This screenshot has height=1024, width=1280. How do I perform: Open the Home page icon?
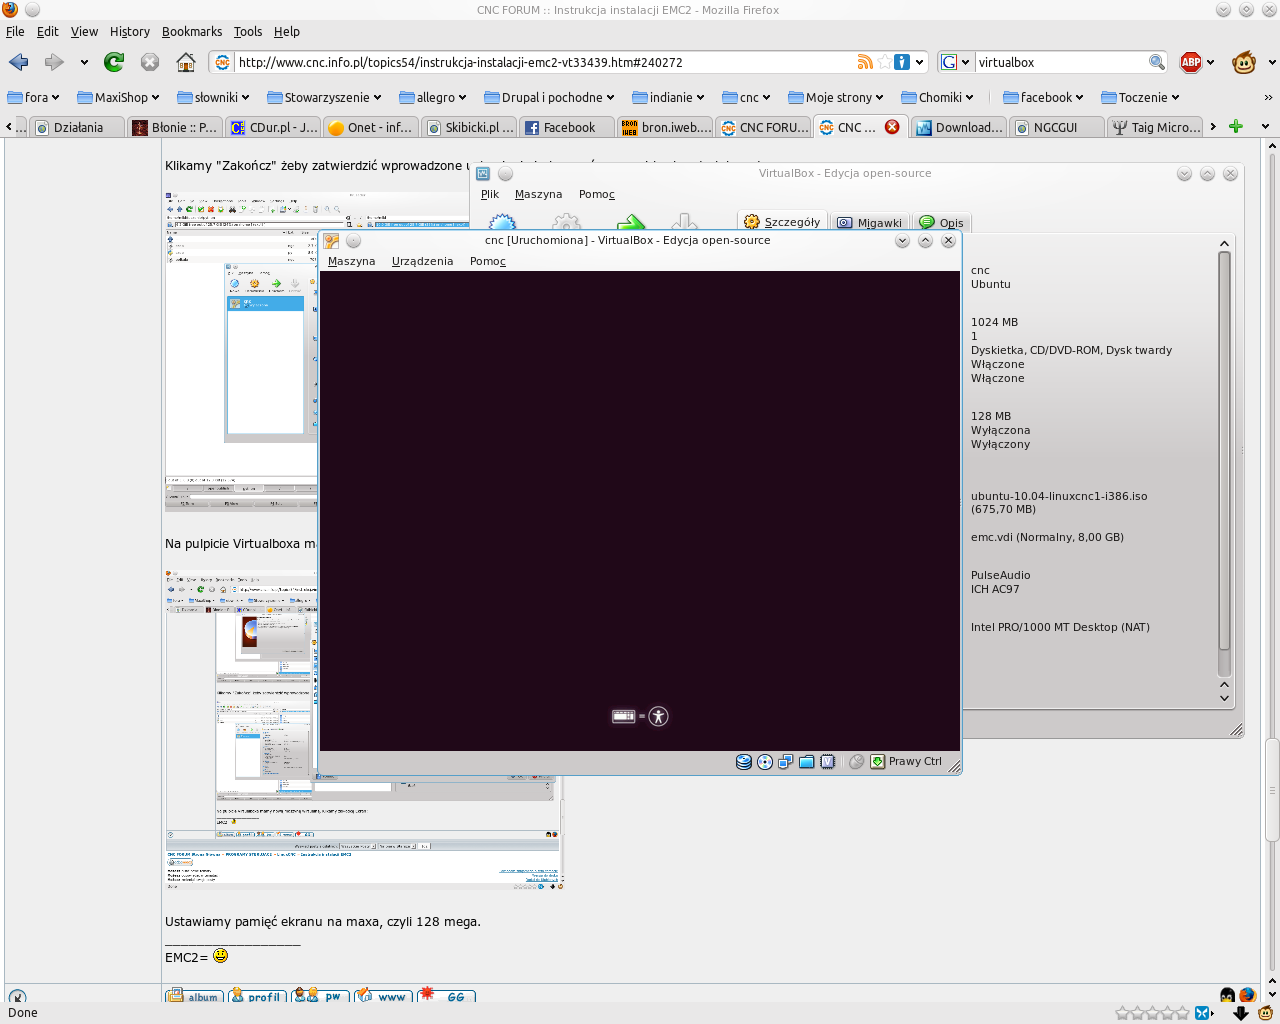coord(186,62)
